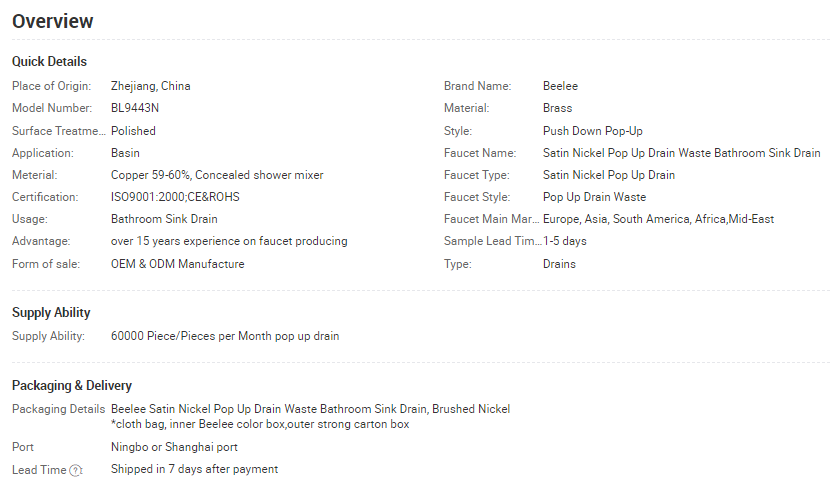Click the truncated Faucet Main Market label
830x489 pixels.
(x=492, y=219)
